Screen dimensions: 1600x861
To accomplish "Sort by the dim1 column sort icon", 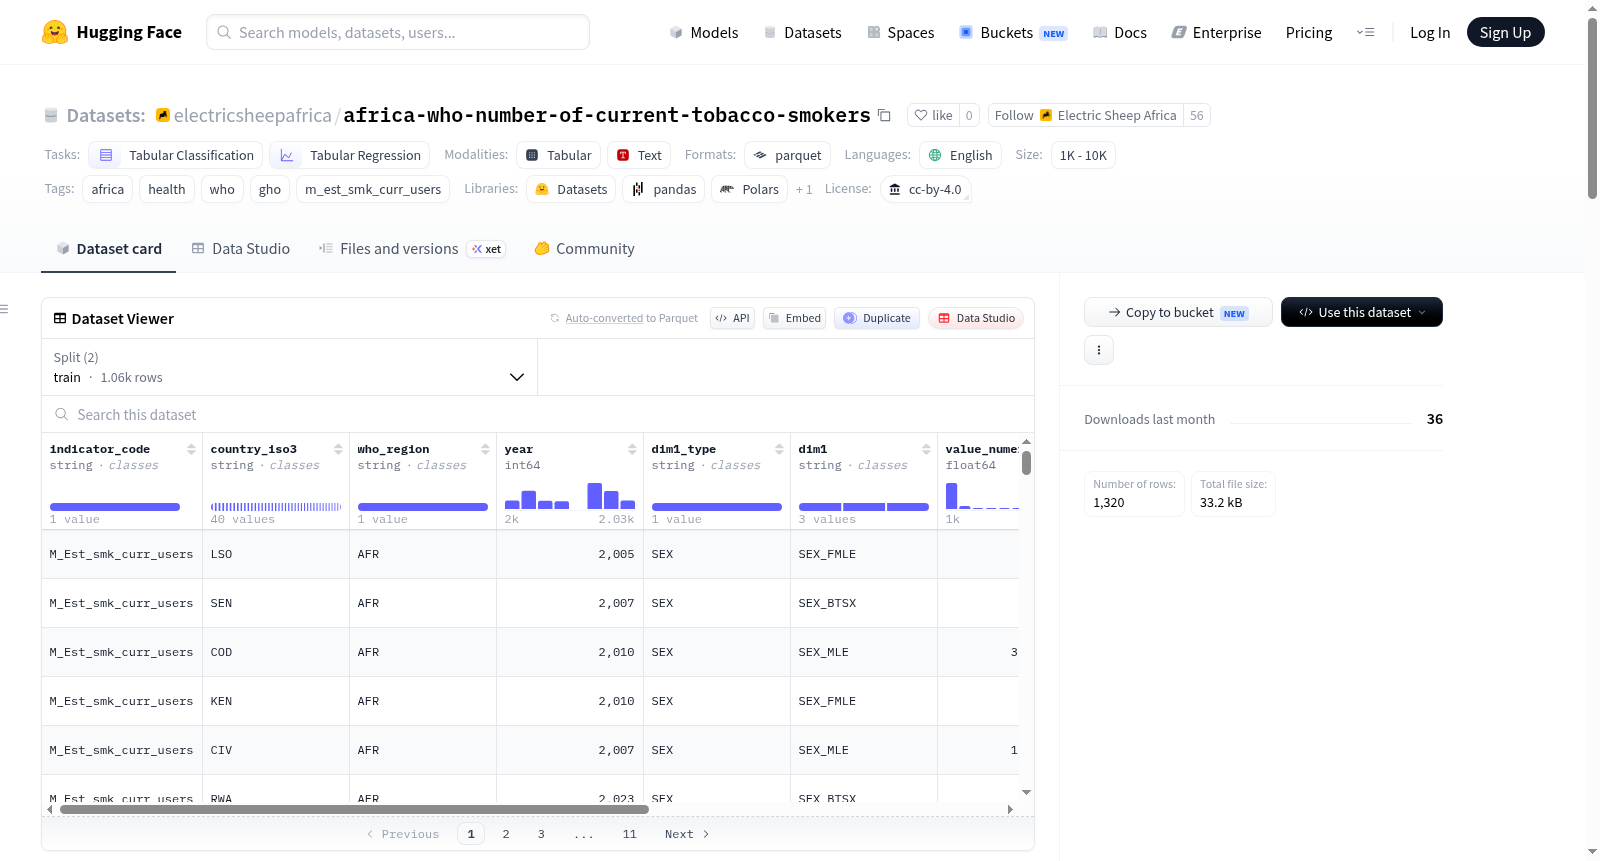I will (x=926, y=449).
